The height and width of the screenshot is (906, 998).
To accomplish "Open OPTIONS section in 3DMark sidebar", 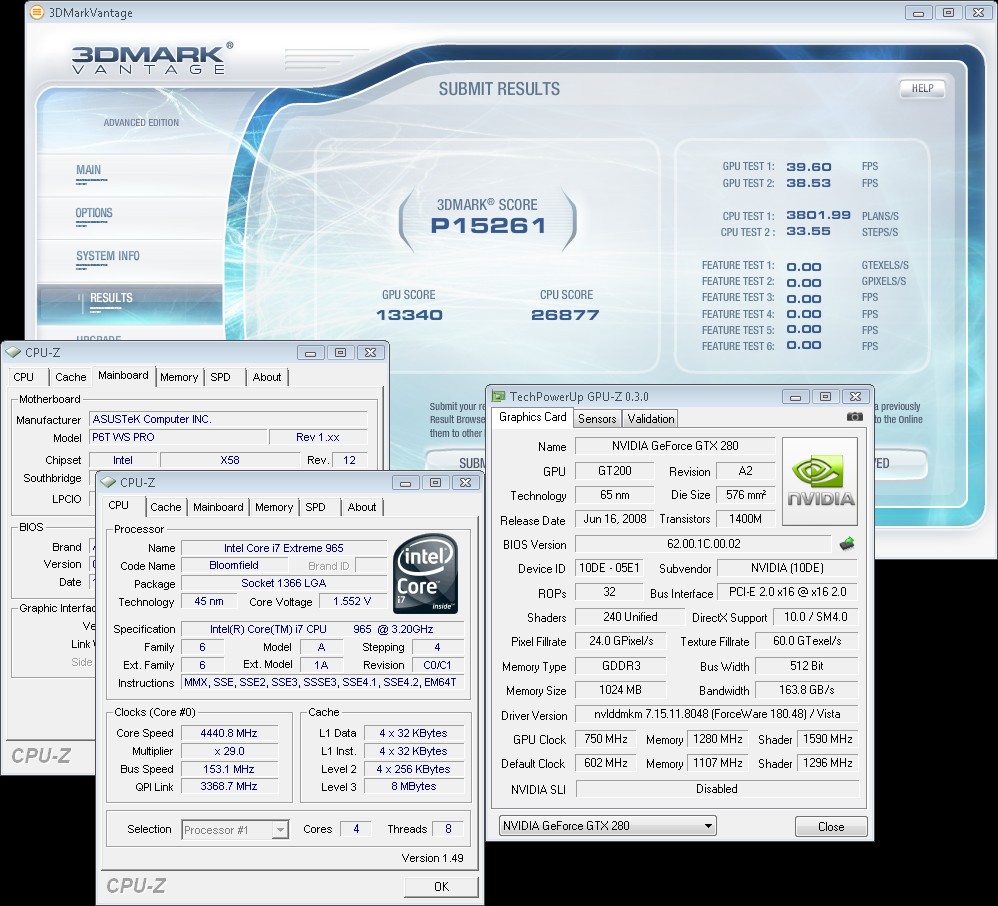I will (94, 213).
